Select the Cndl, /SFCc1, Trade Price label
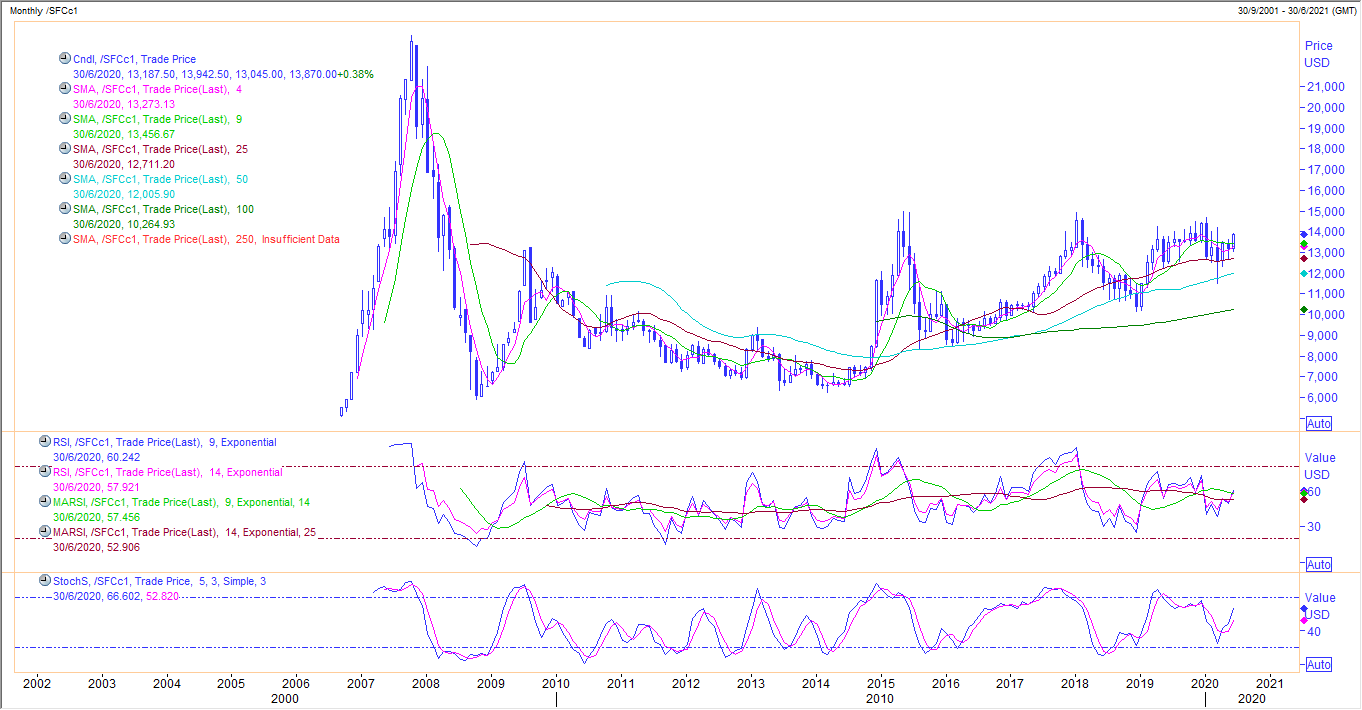The height and width of the screenshot is (710, 1362). pyautogui.click(x=134, y=60)
